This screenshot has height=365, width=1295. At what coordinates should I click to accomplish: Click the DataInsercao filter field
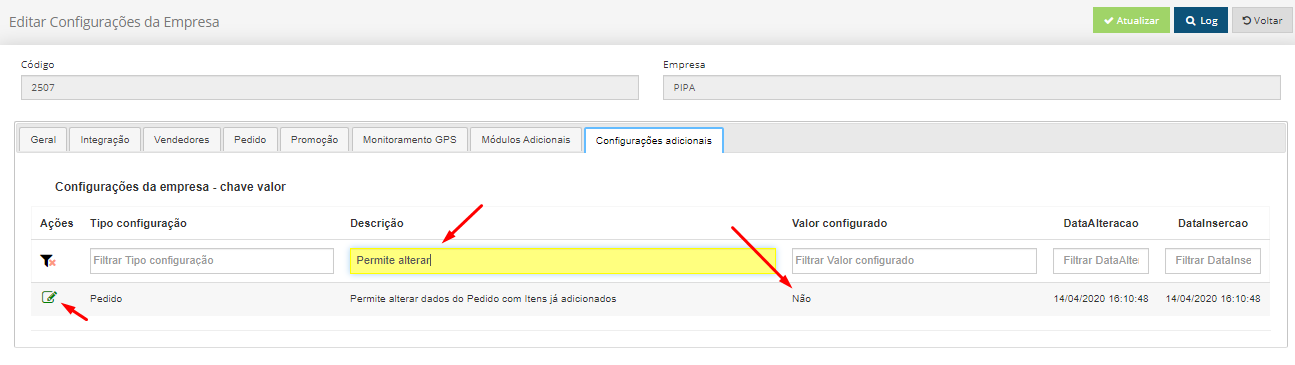[x=1214, y=261]
